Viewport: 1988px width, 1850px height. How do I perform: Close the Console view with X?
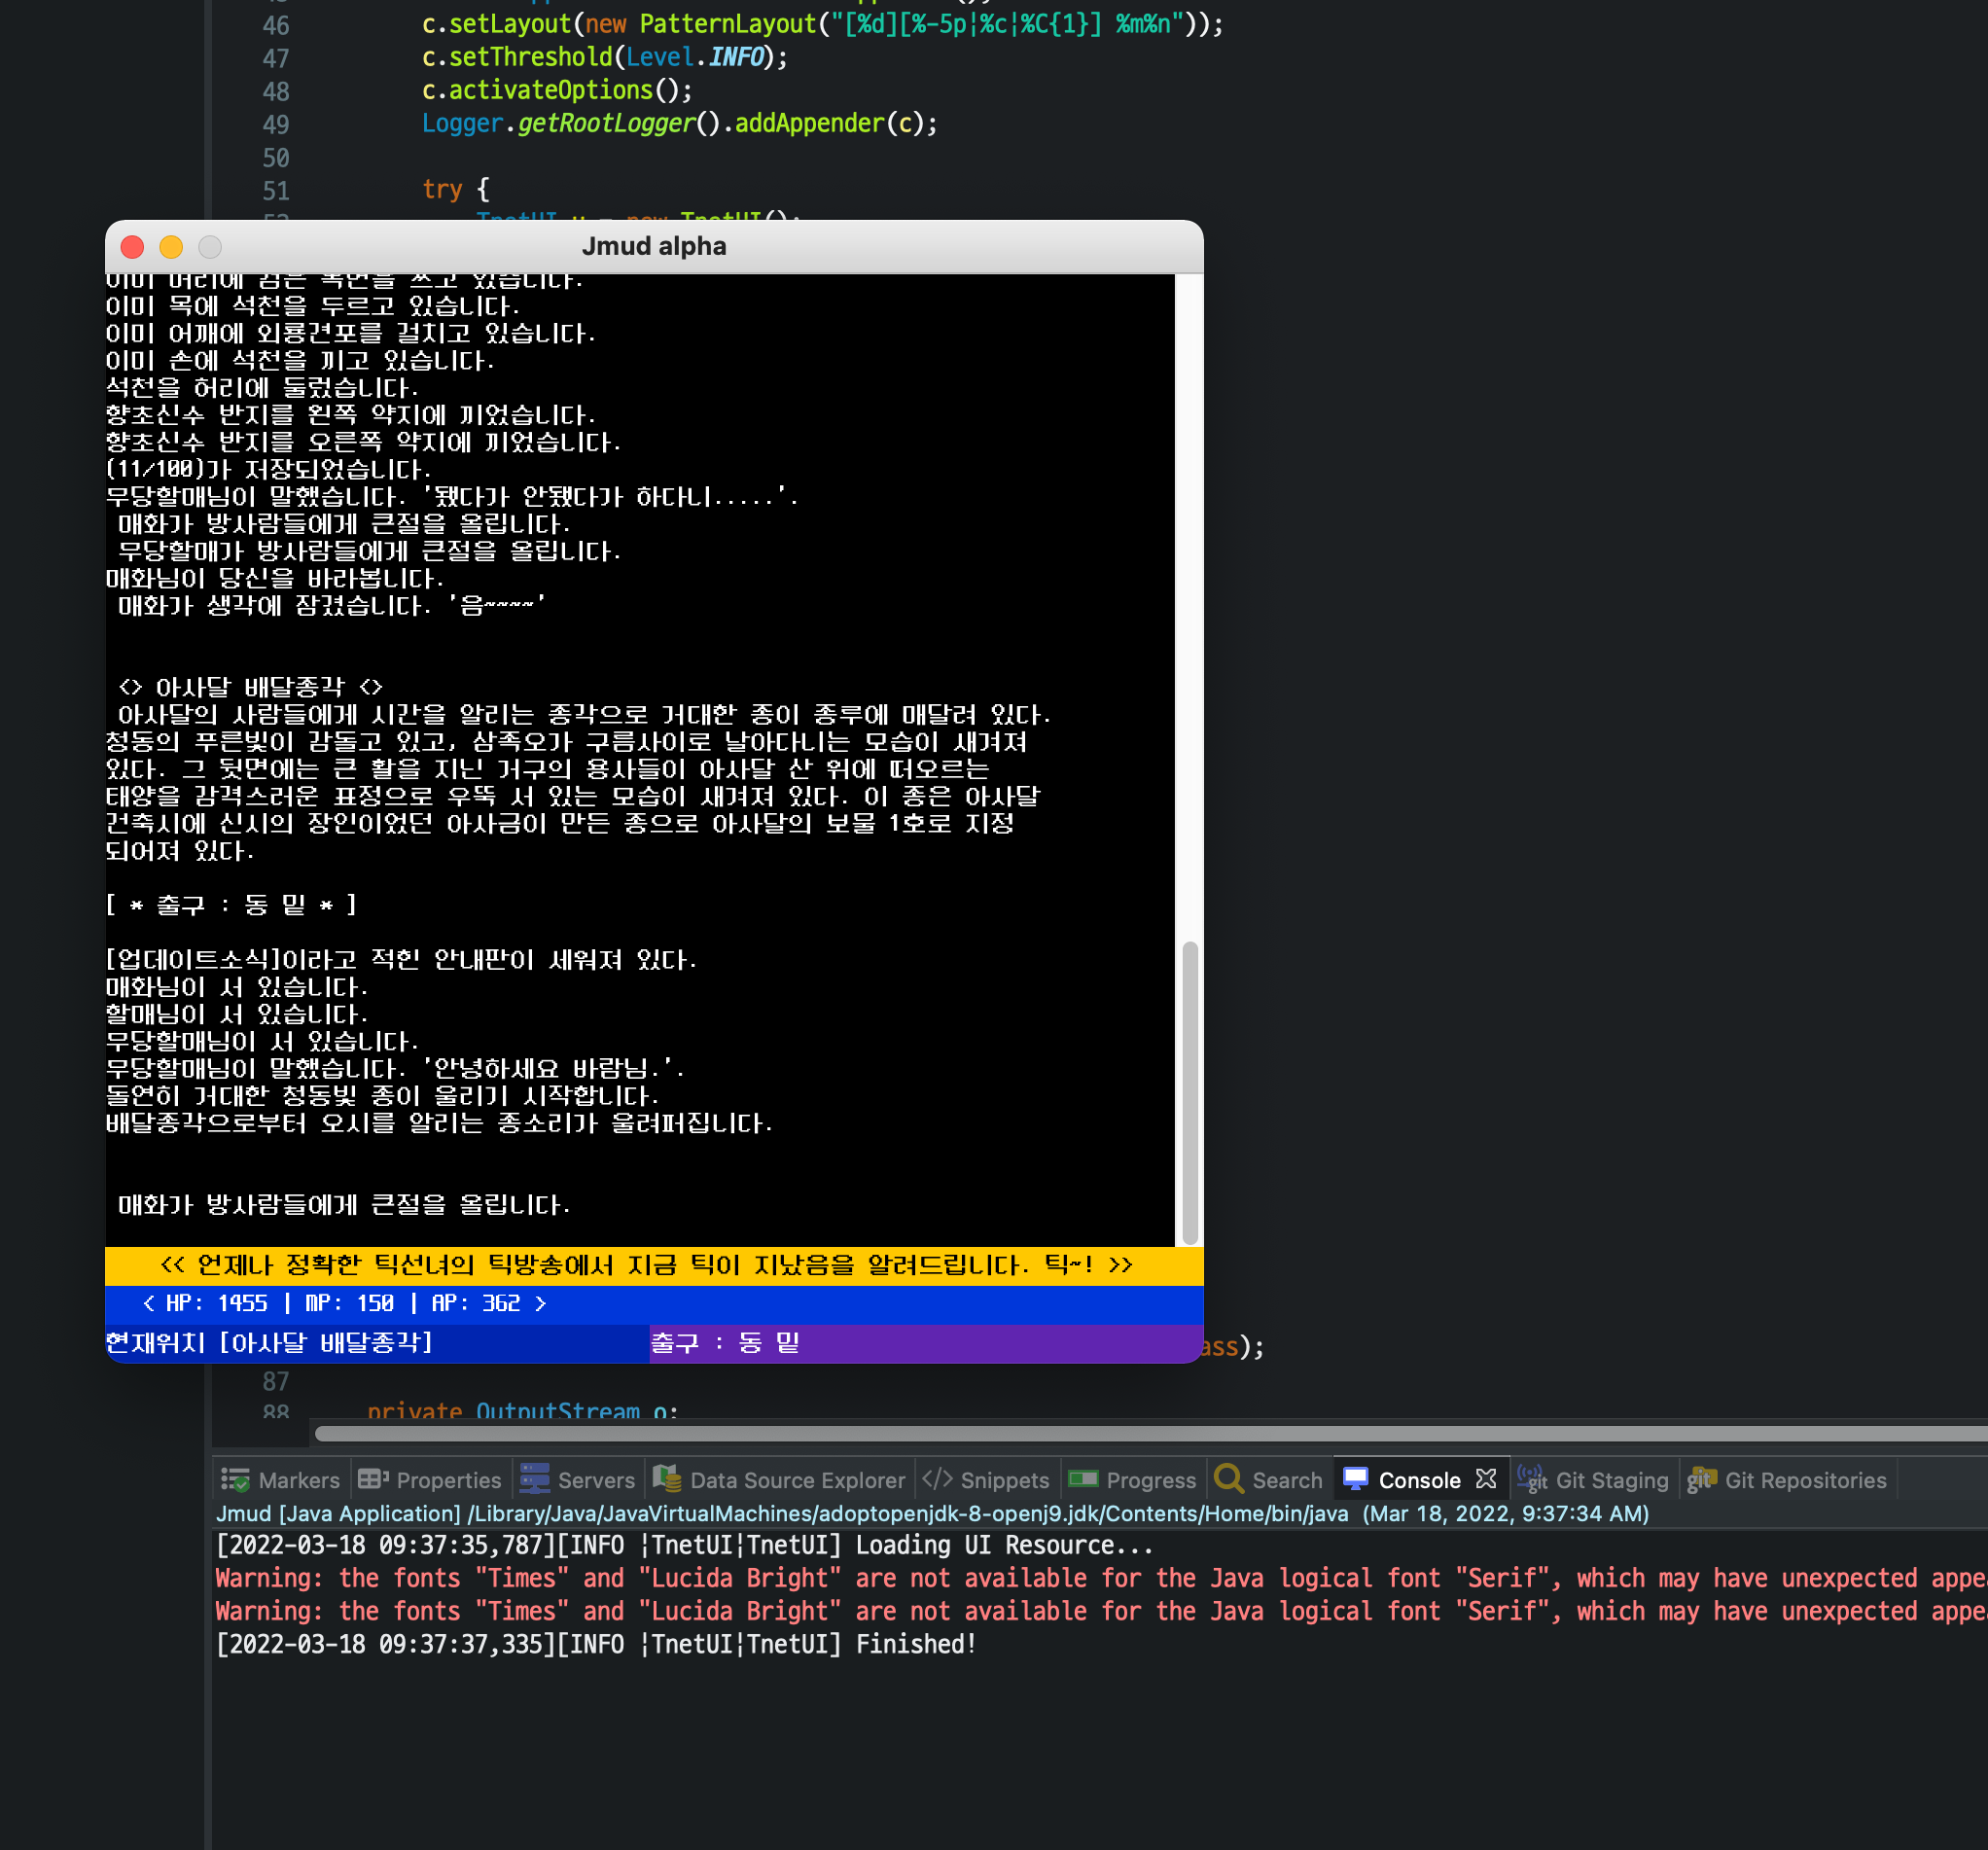[x=1486, y=1479]
